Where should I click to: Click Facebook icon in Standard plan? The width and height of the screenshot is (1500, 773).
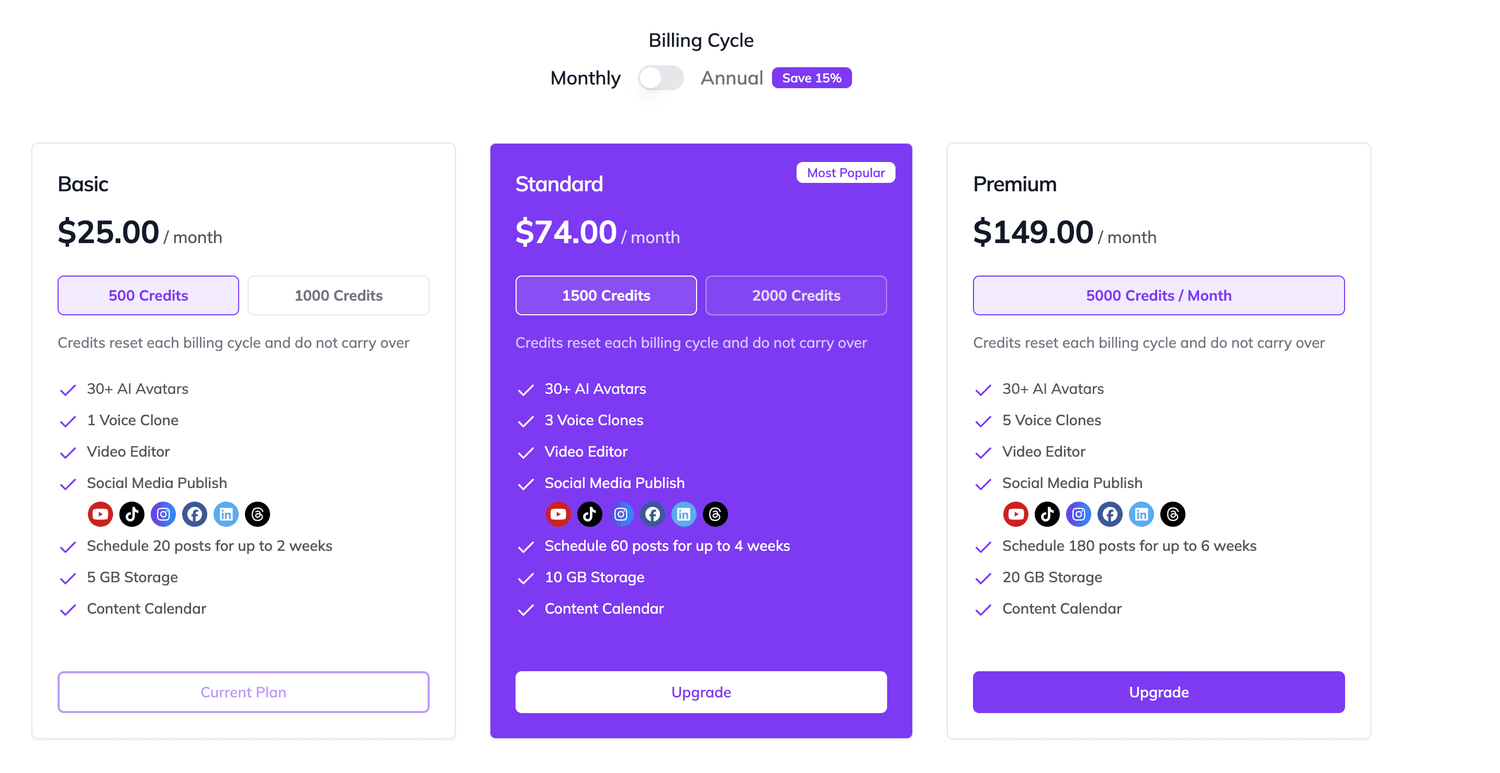coord(653,514)
